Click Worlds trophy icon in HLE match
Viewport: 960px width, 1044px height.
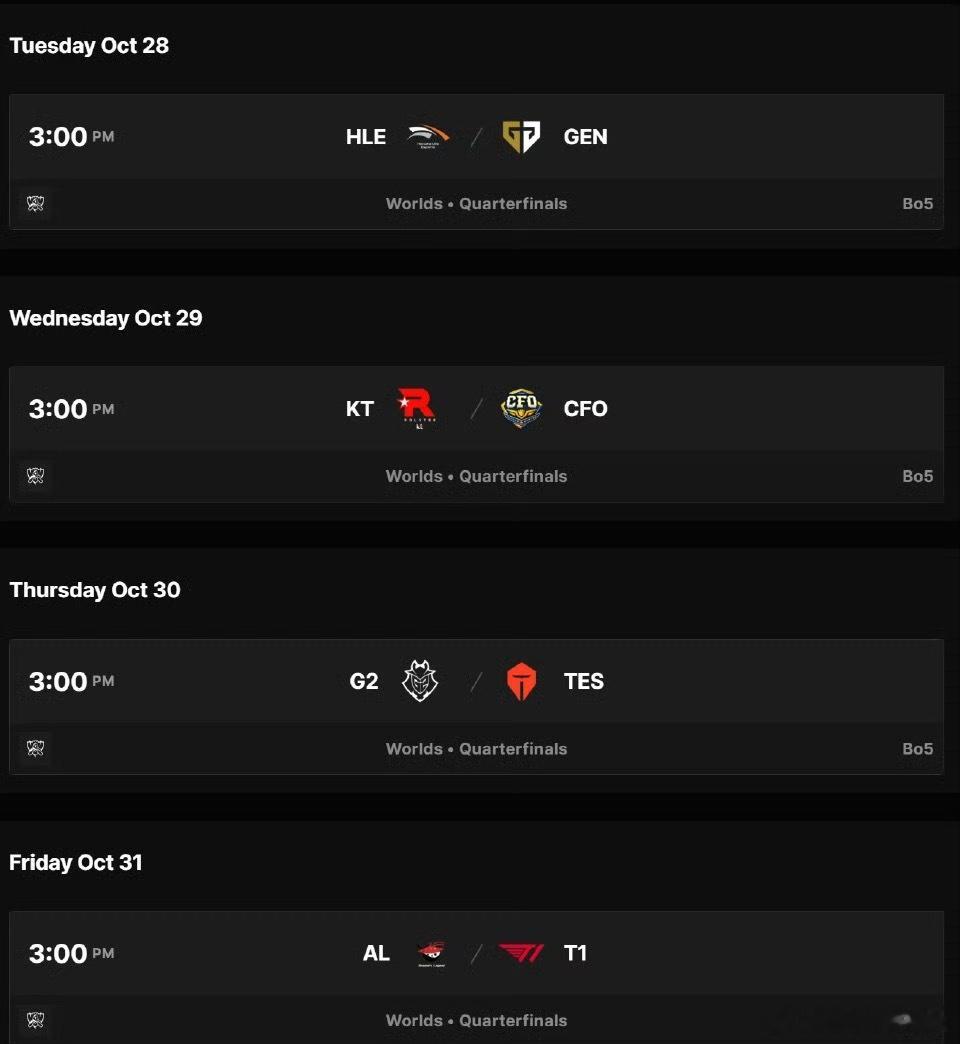click(35, 204)
